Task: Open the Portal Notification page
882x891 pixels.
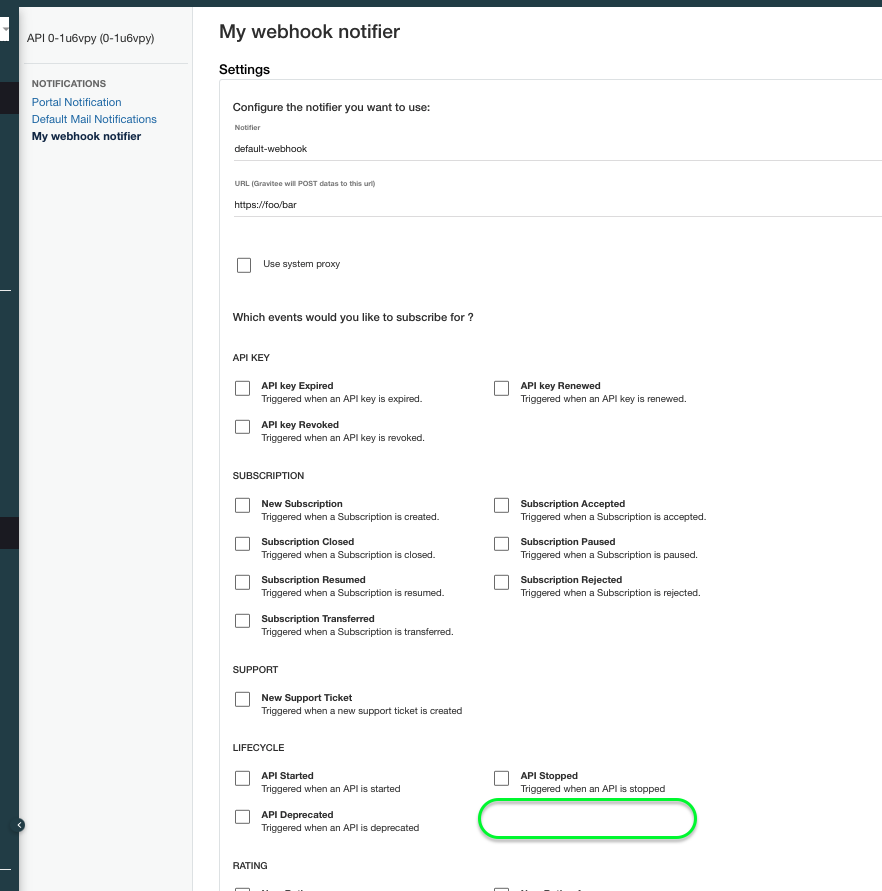Action: pyautogui.click(x=77, y=102)
